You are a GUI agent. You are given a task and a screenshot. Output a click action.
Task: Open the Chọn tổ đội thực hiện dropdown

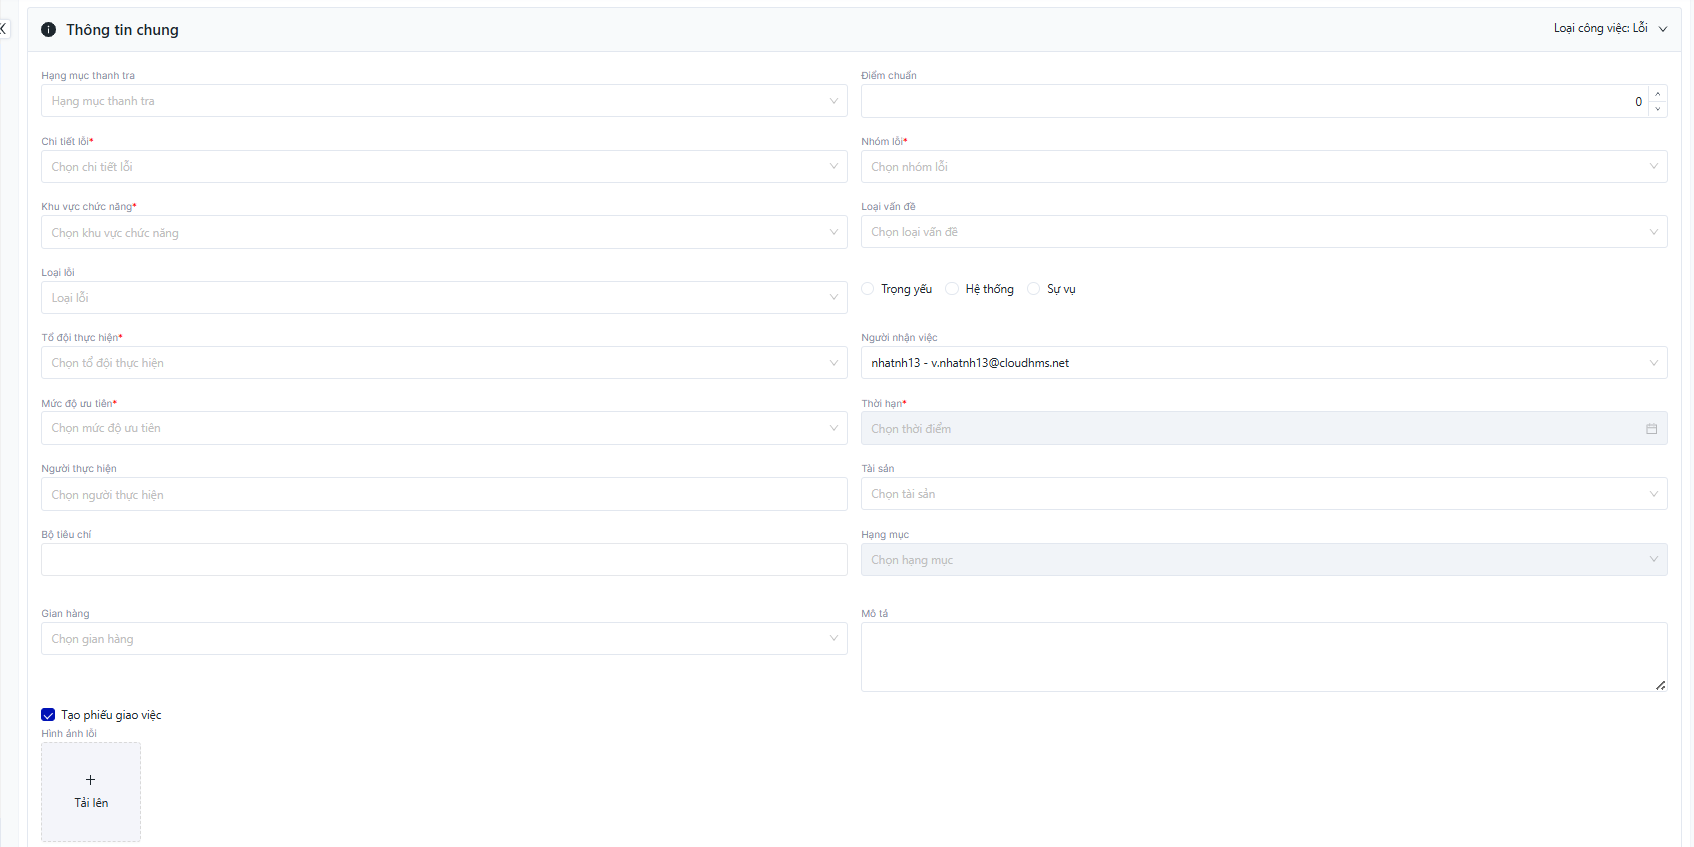(443, 363)
